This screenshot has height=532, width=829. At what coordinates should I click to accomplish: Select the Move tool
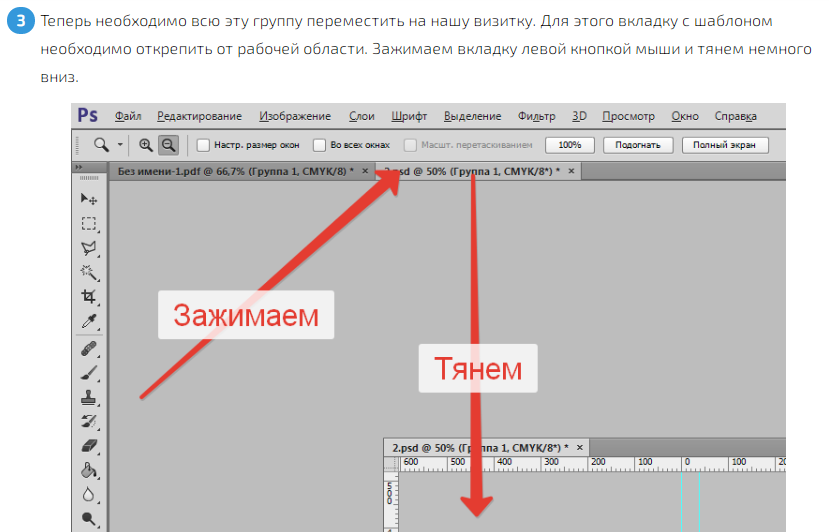[x=89, y=199]
